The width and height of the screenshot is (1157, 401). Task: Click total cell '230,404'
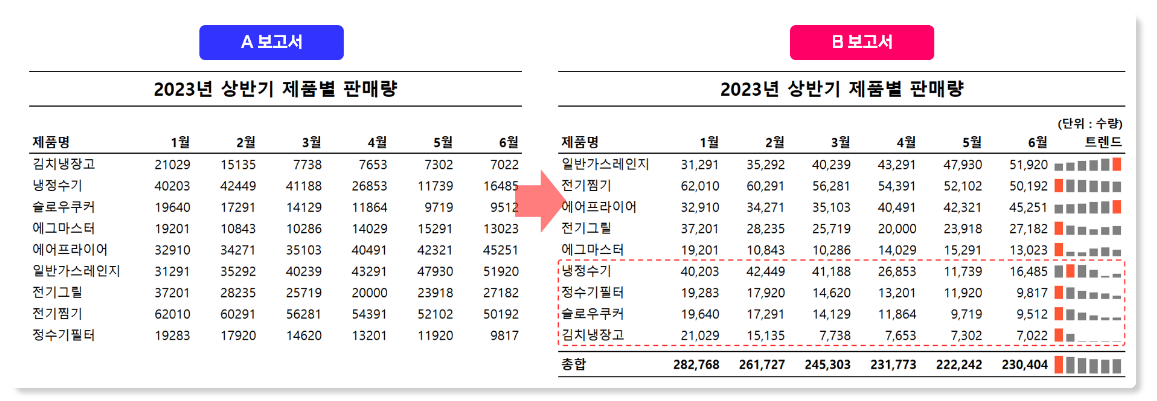(1025, 364)
